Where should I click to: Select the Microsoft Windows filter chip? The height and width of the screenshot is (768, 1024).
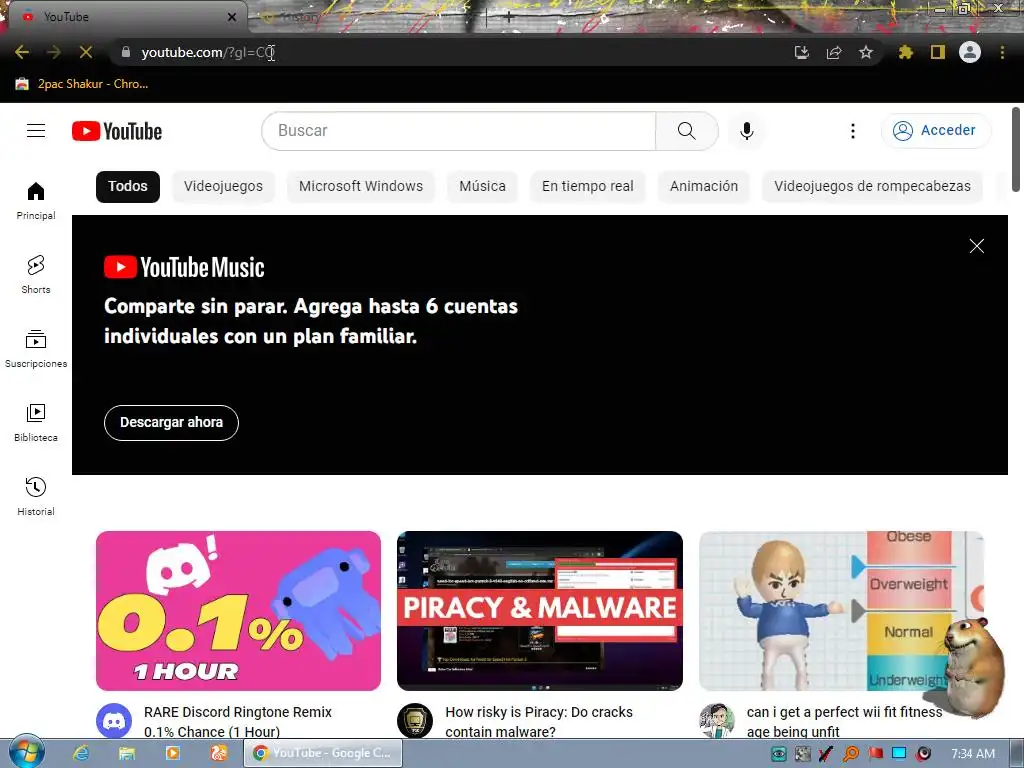pos(361,186)
